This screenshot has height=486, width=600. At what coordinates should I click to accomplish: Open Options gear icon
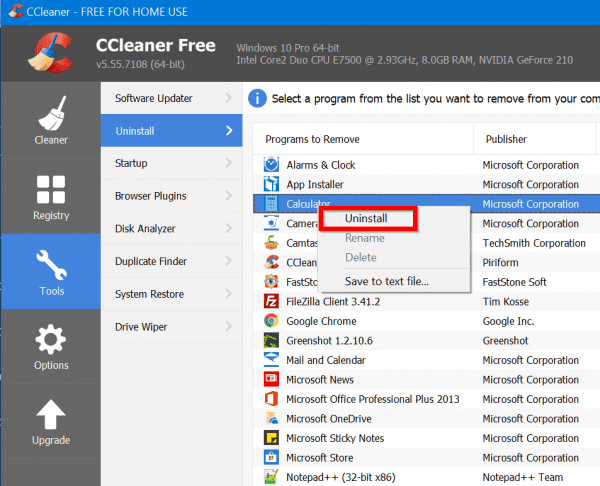tap(50, 339)
